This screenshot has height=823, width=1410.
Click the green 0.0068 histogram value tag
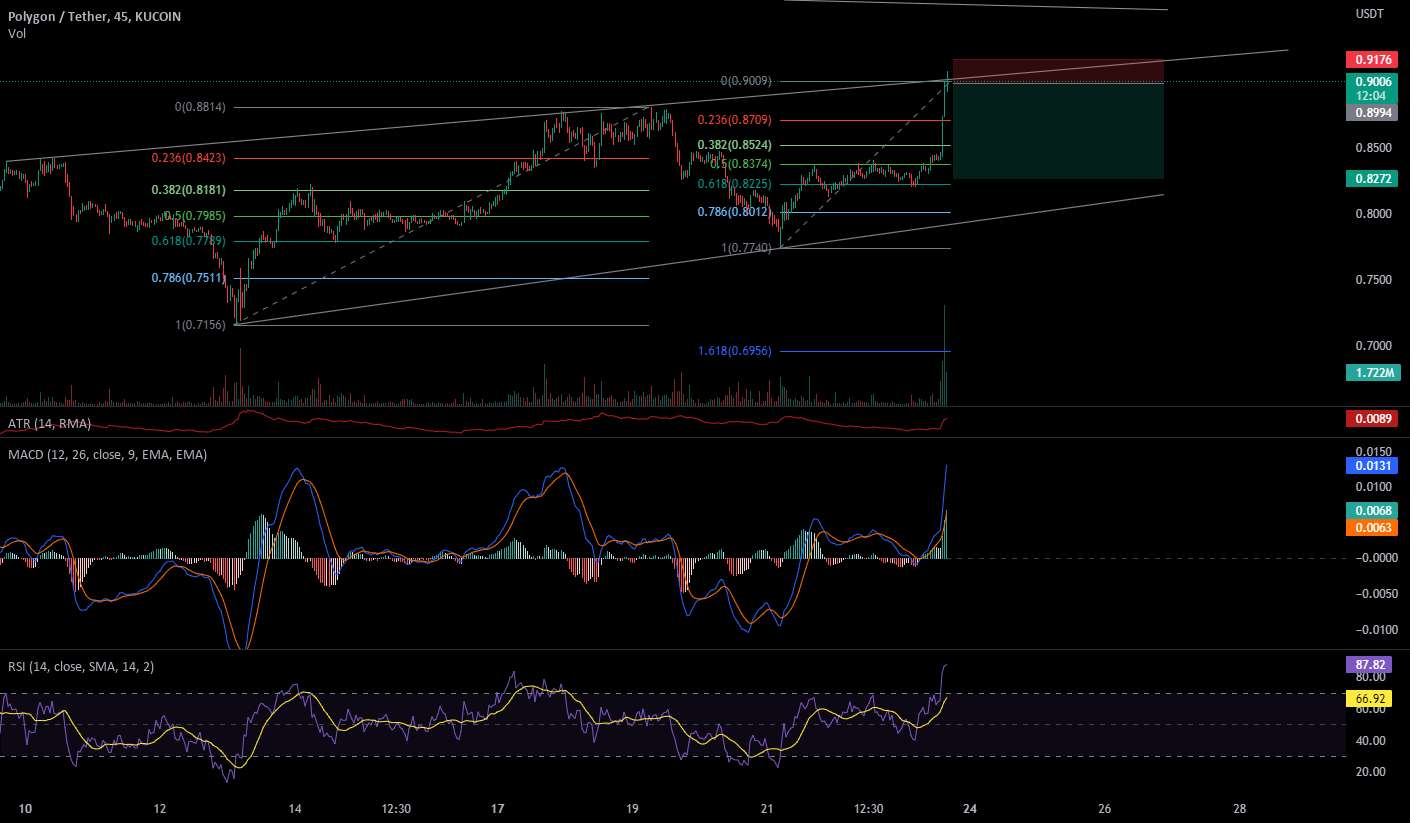pos(1373,510)
